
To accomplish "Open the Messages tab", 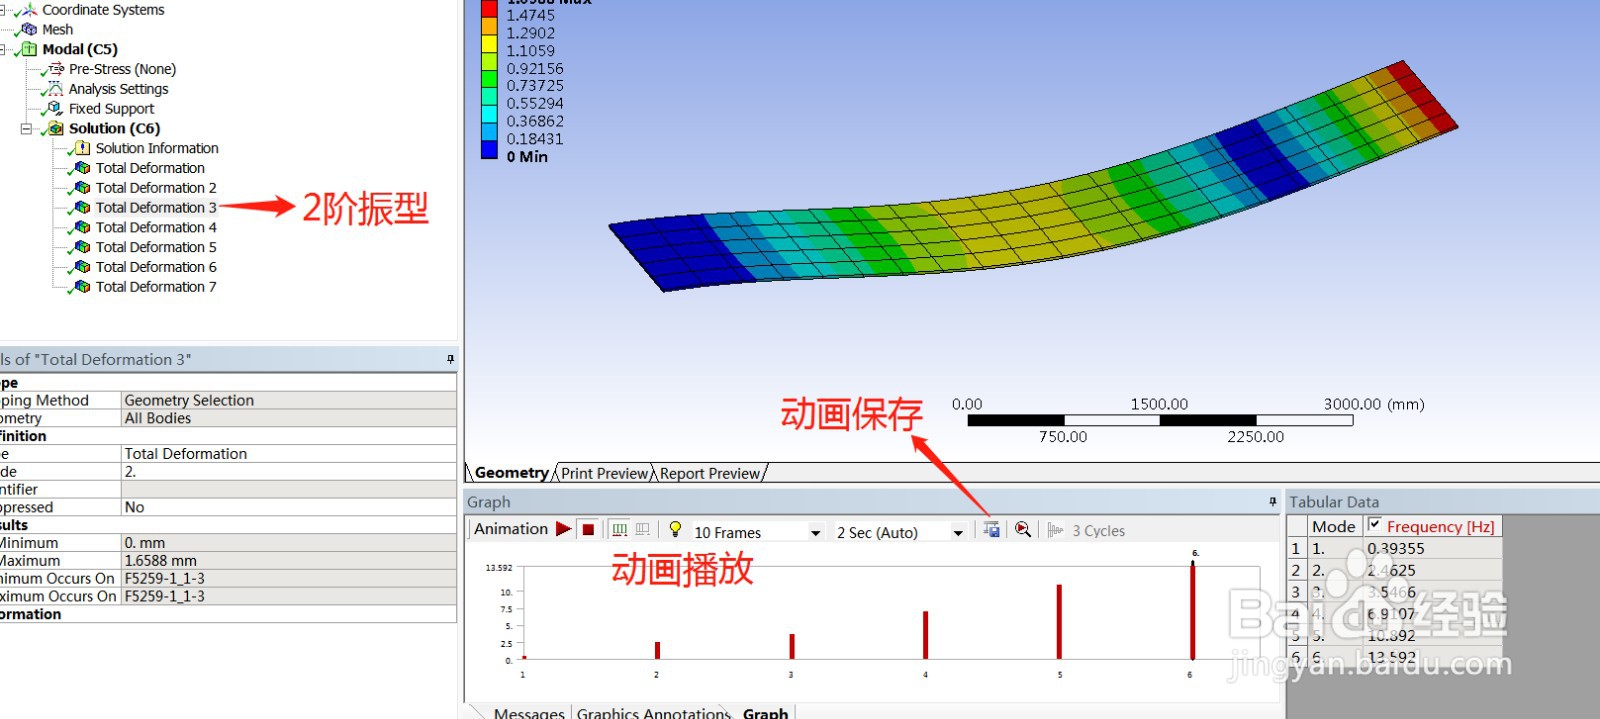I will pos(529,712).
